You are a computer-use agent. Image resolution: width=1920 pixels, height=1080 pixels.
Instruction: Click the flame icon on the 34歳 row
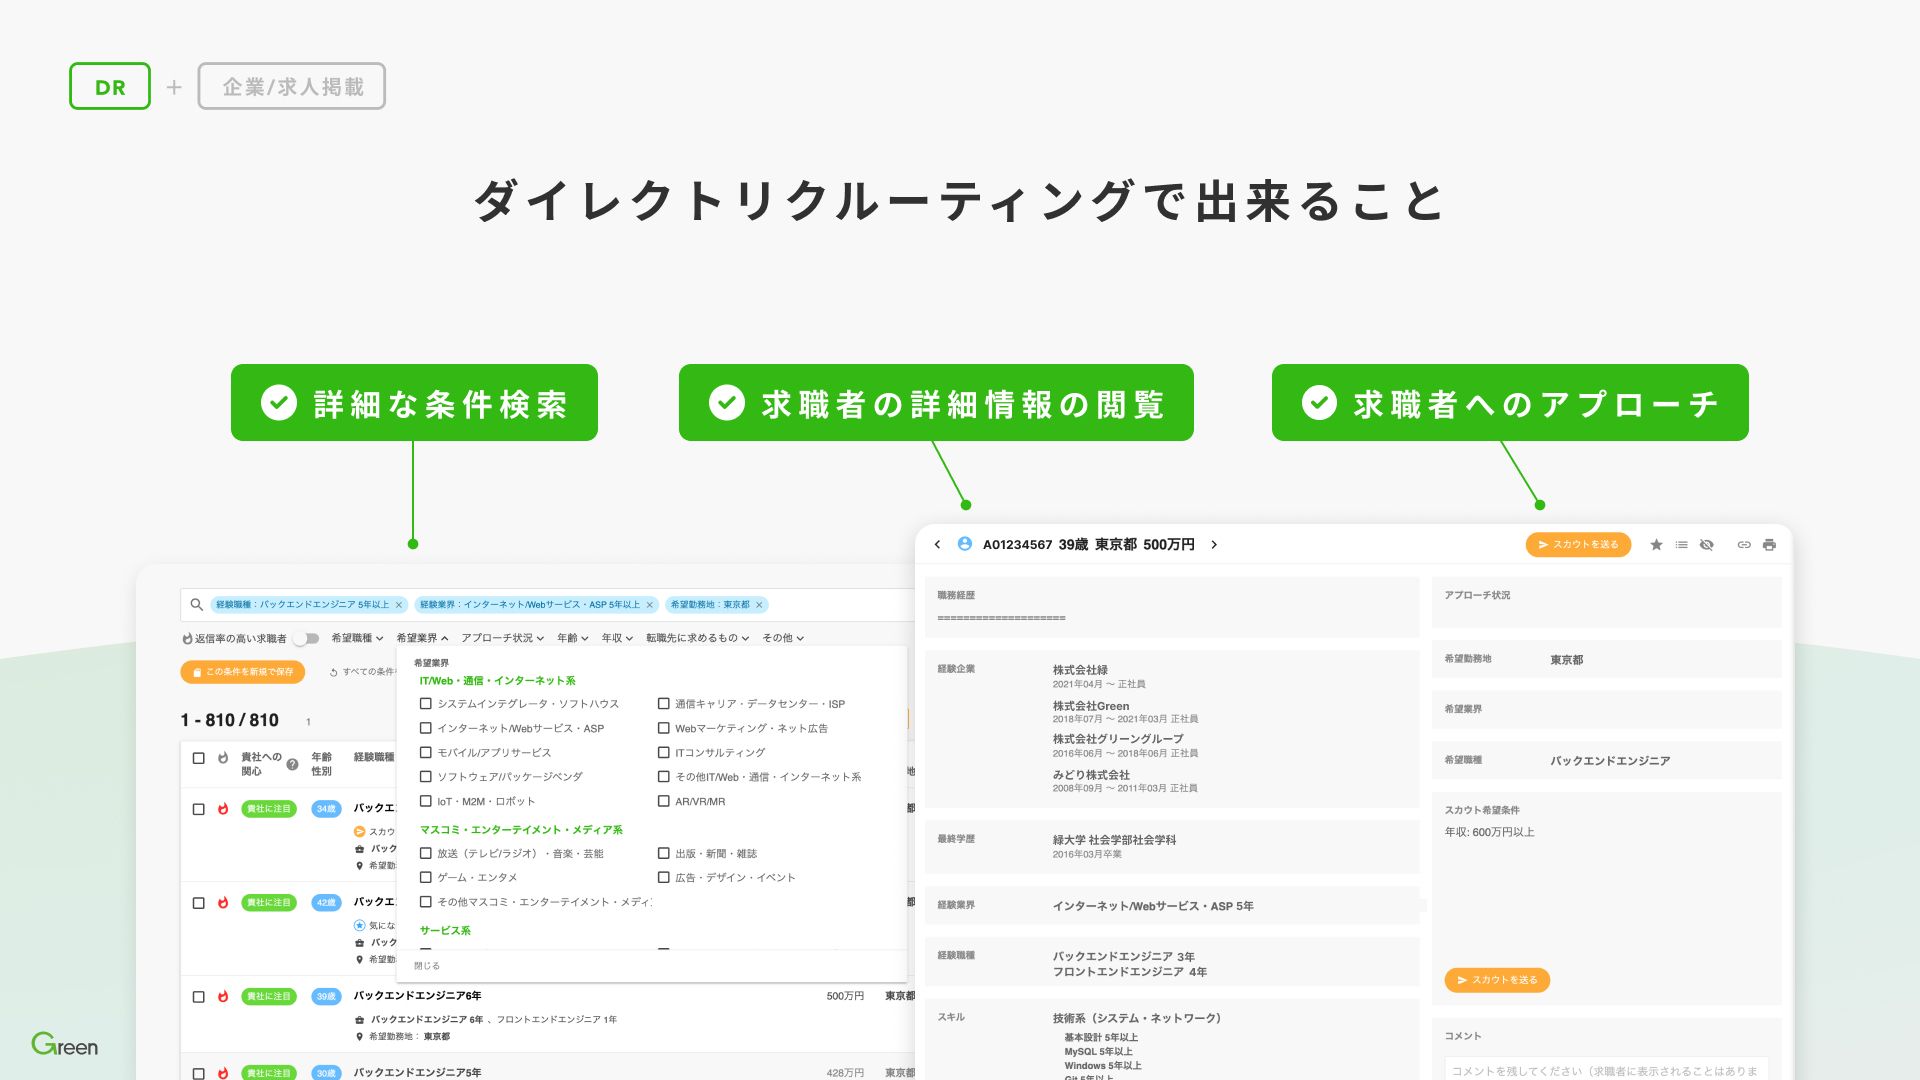[223, 809]
